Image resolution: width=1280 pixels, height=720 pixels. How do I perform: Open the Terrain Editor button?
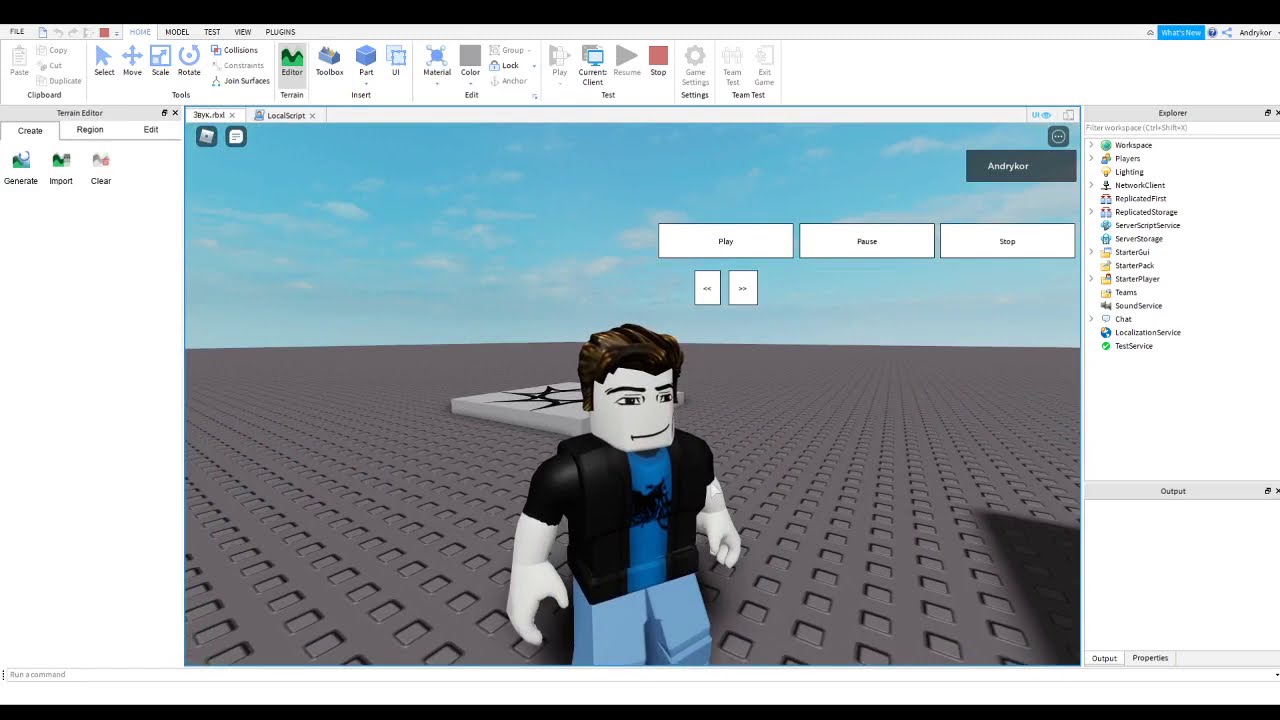292,61
